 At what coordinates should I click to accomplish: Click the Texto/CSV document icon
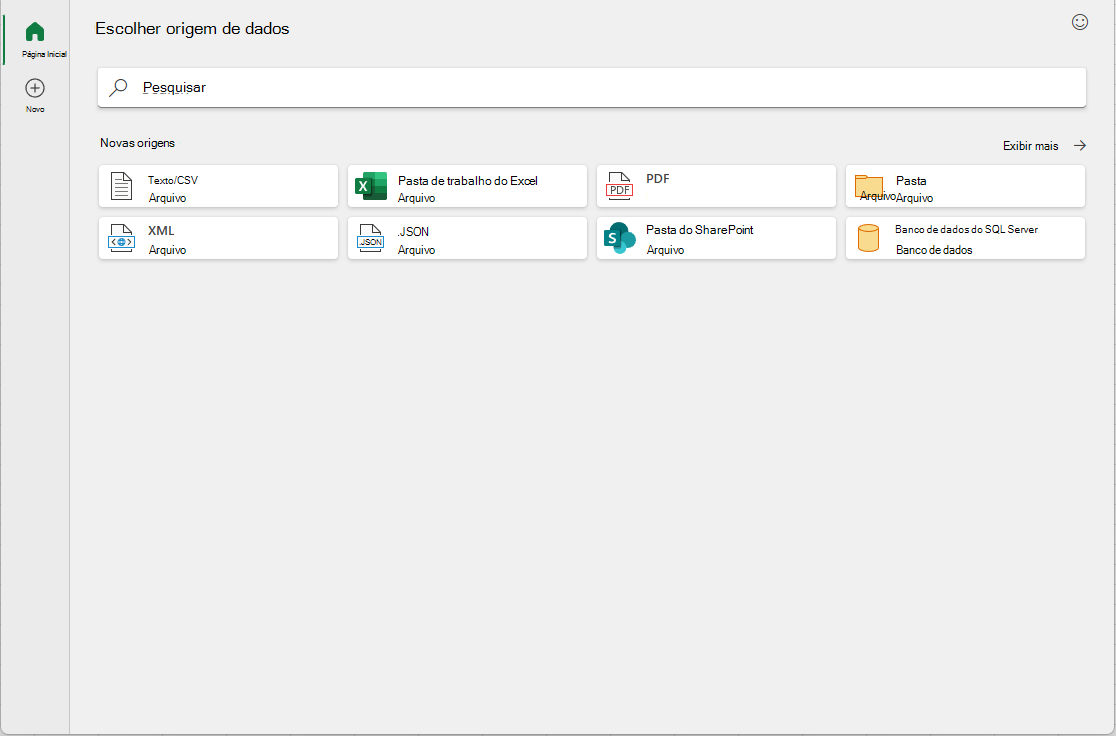tap(122, 186)
